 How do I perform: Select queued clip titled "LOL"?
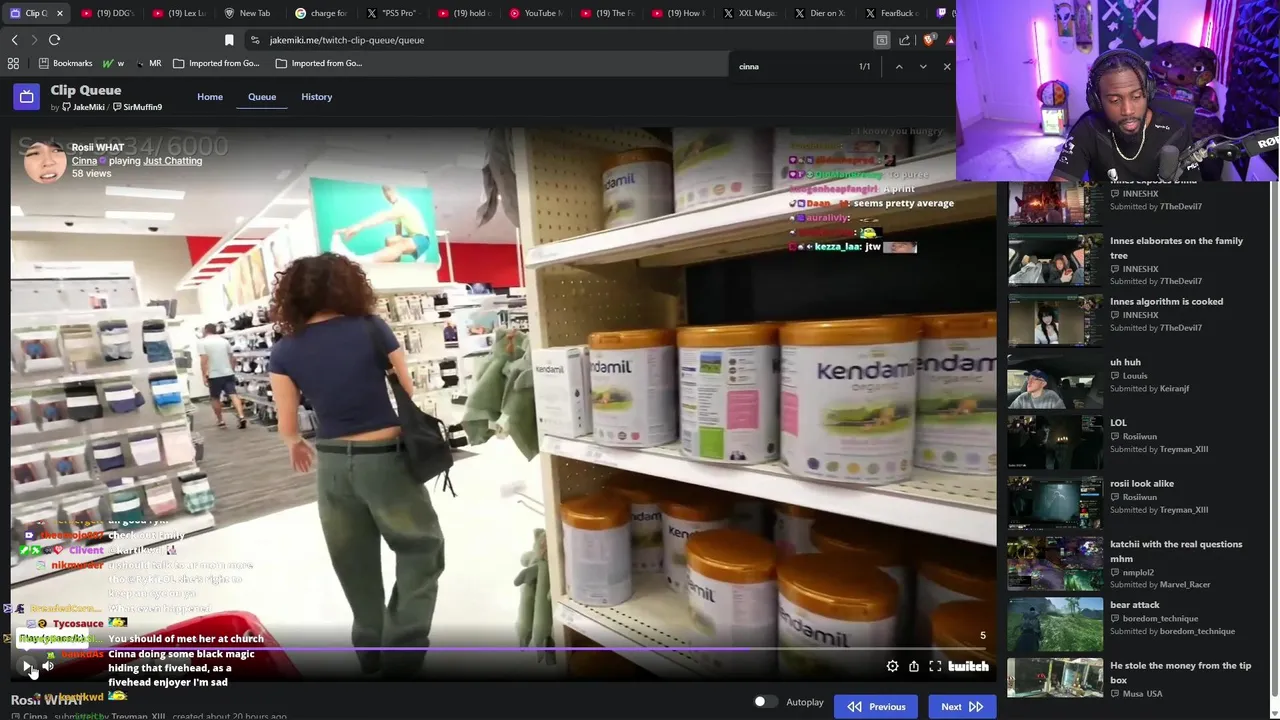tap(1138, 442)
